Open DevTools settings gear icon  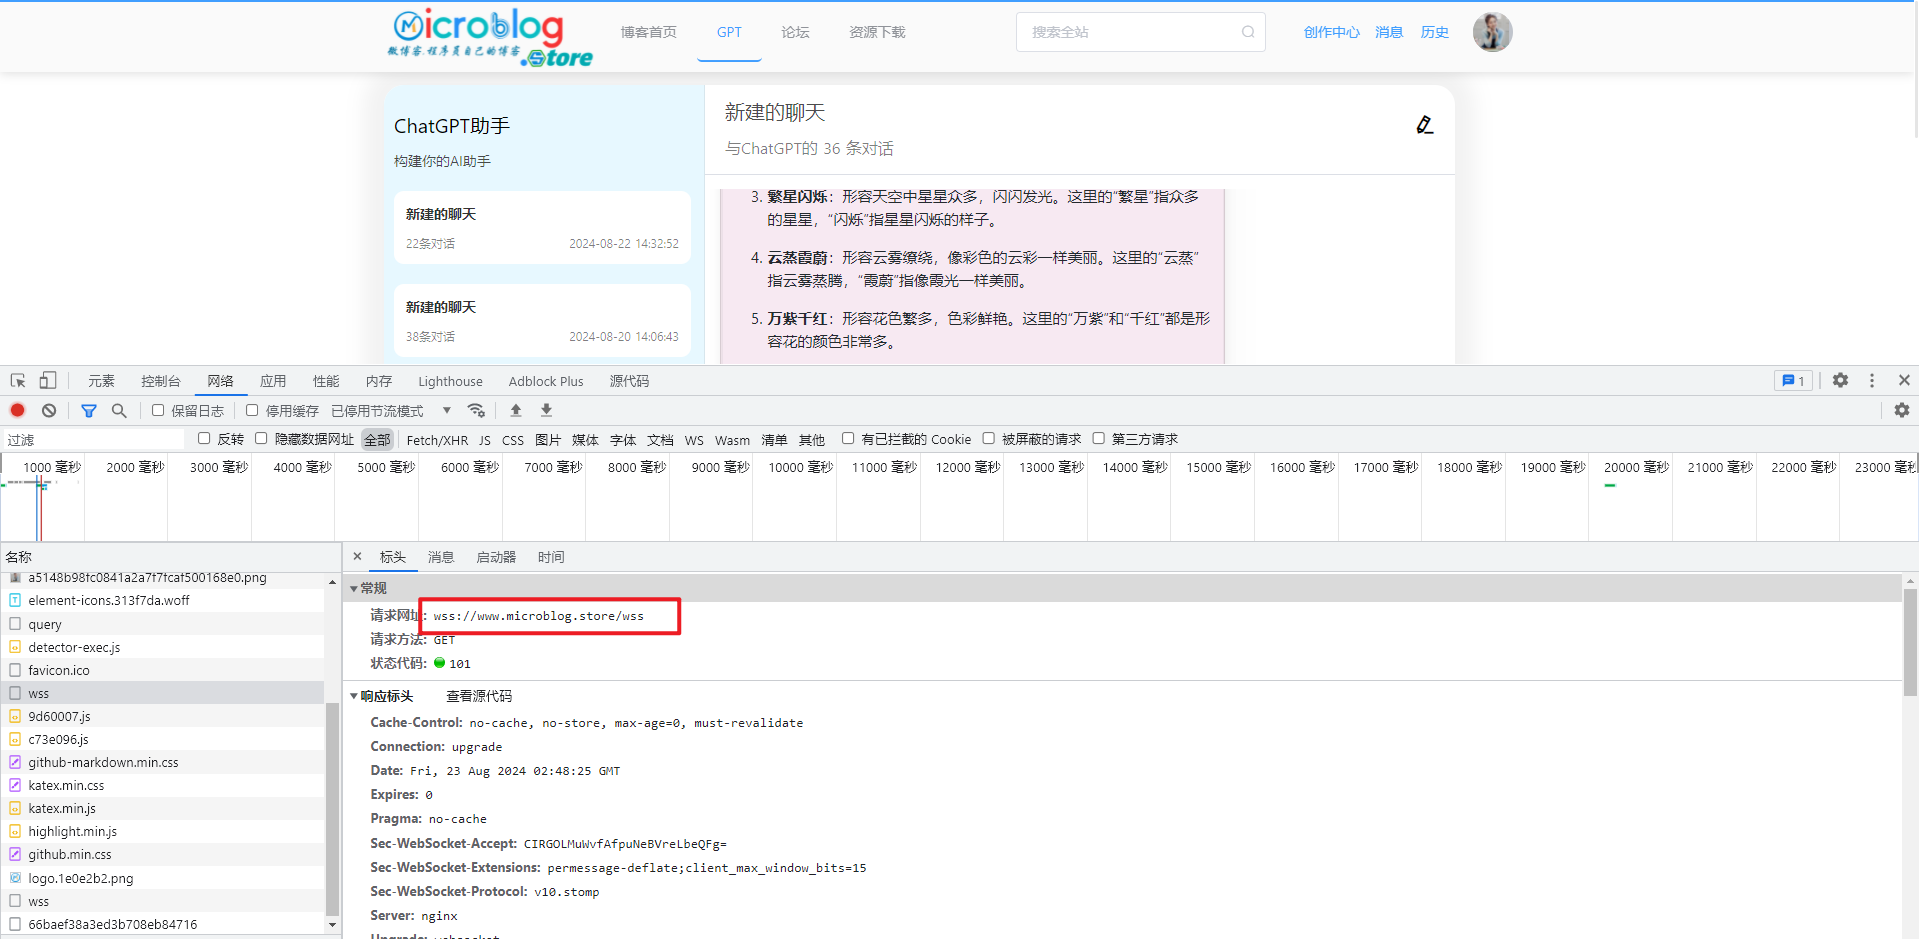pyautogui.click(x=1840, y=380)
